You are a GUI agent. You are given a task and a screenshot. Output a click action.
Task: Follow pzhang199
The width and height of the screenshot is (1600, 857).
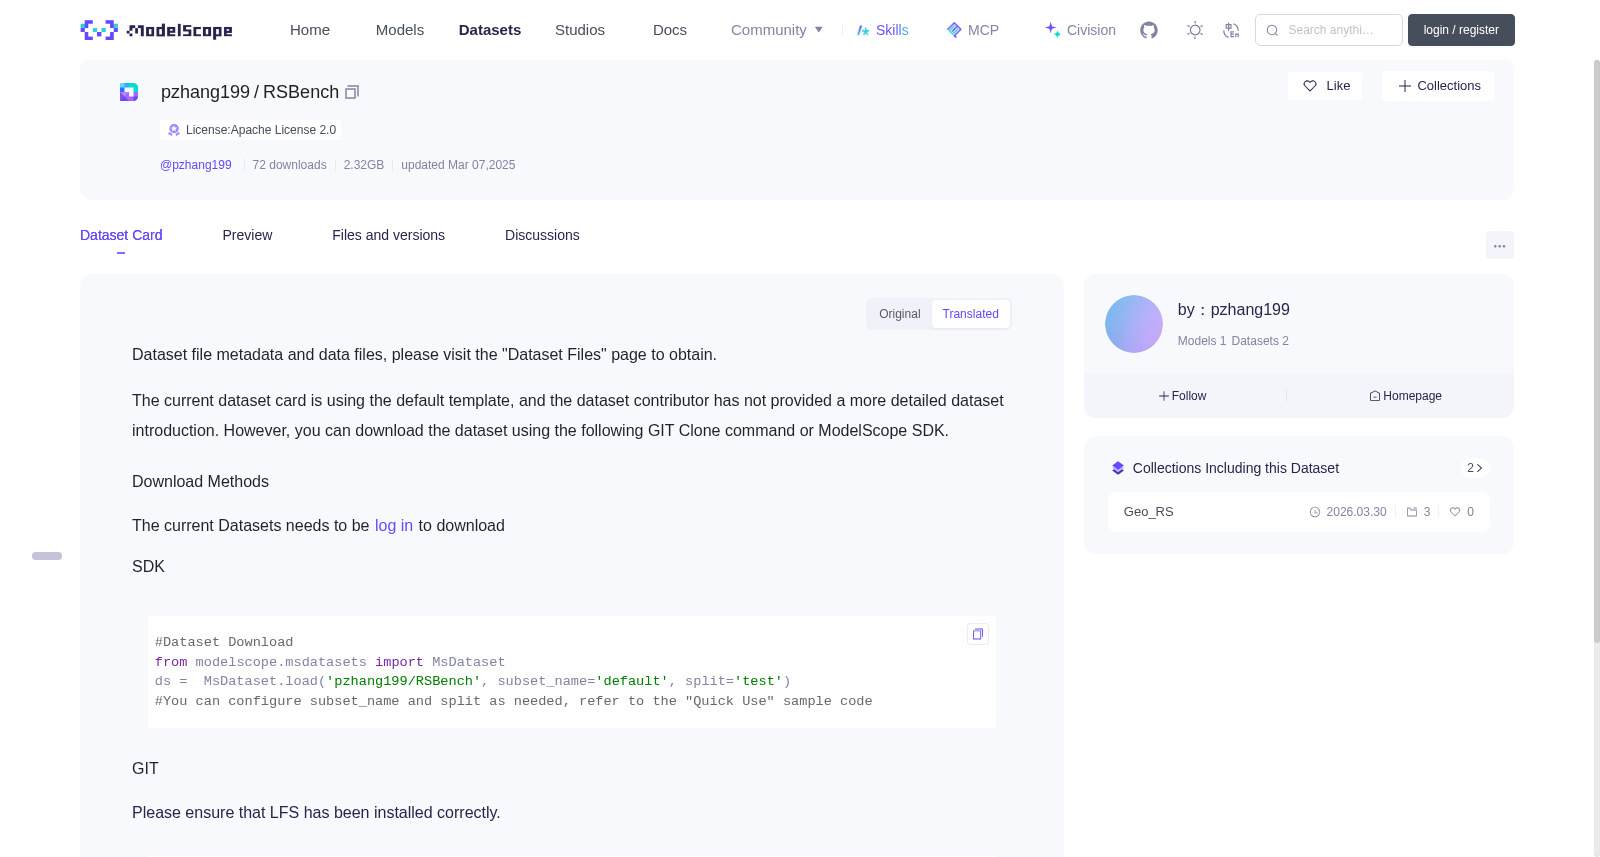[x=1182, y=396]
